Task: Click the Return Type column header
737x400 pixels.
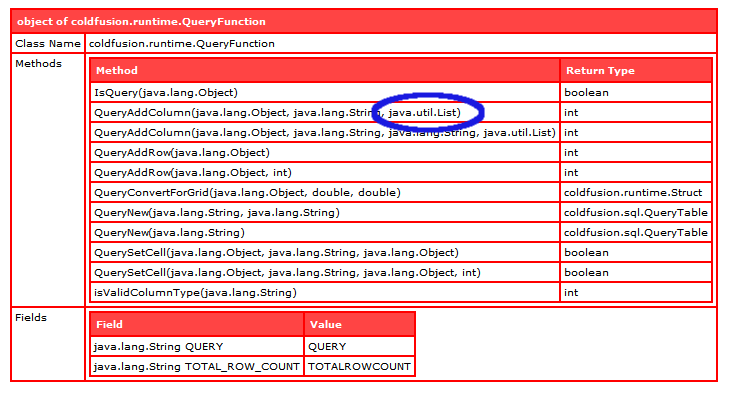Action: (636, 71)
